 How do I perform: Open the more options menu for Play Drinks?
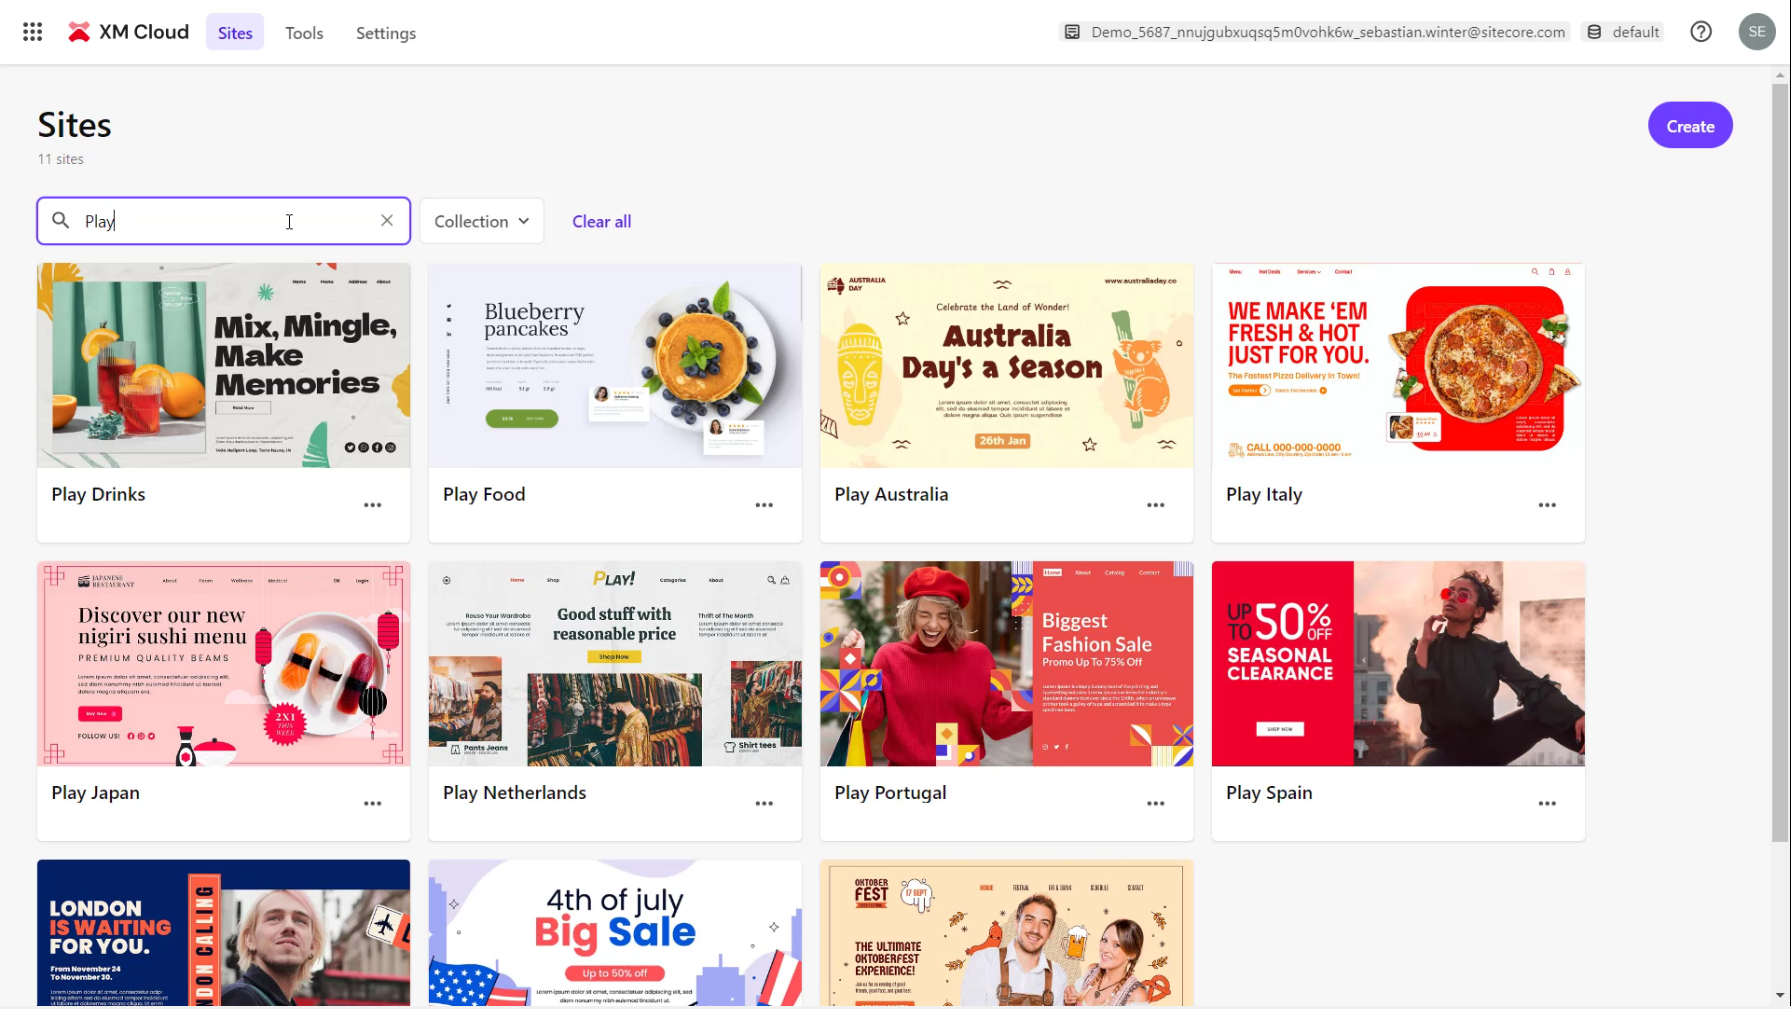pos(373,505)
